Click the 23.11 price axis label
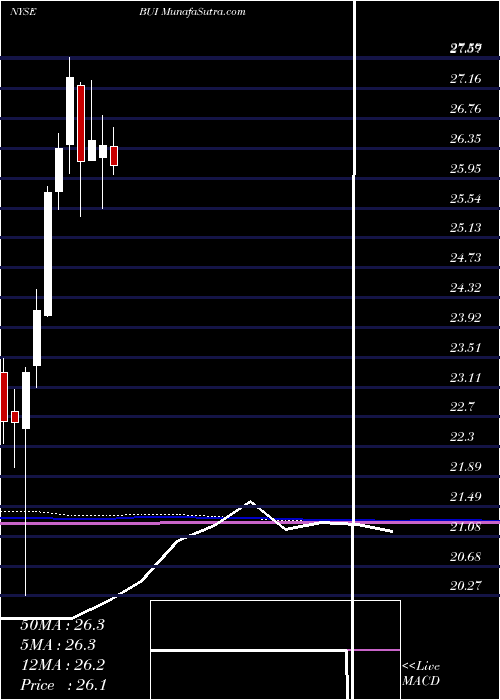Image resolution: width=500 pixels, height=700 pixels. coord(466,378)
